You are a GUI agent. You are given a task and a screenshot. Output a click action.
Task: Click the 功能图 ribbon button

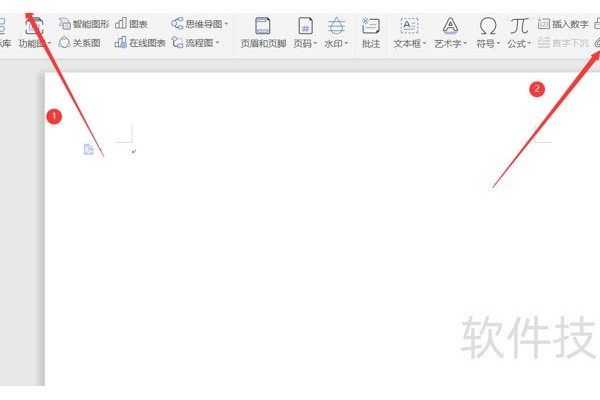click(x=32, y=33)
